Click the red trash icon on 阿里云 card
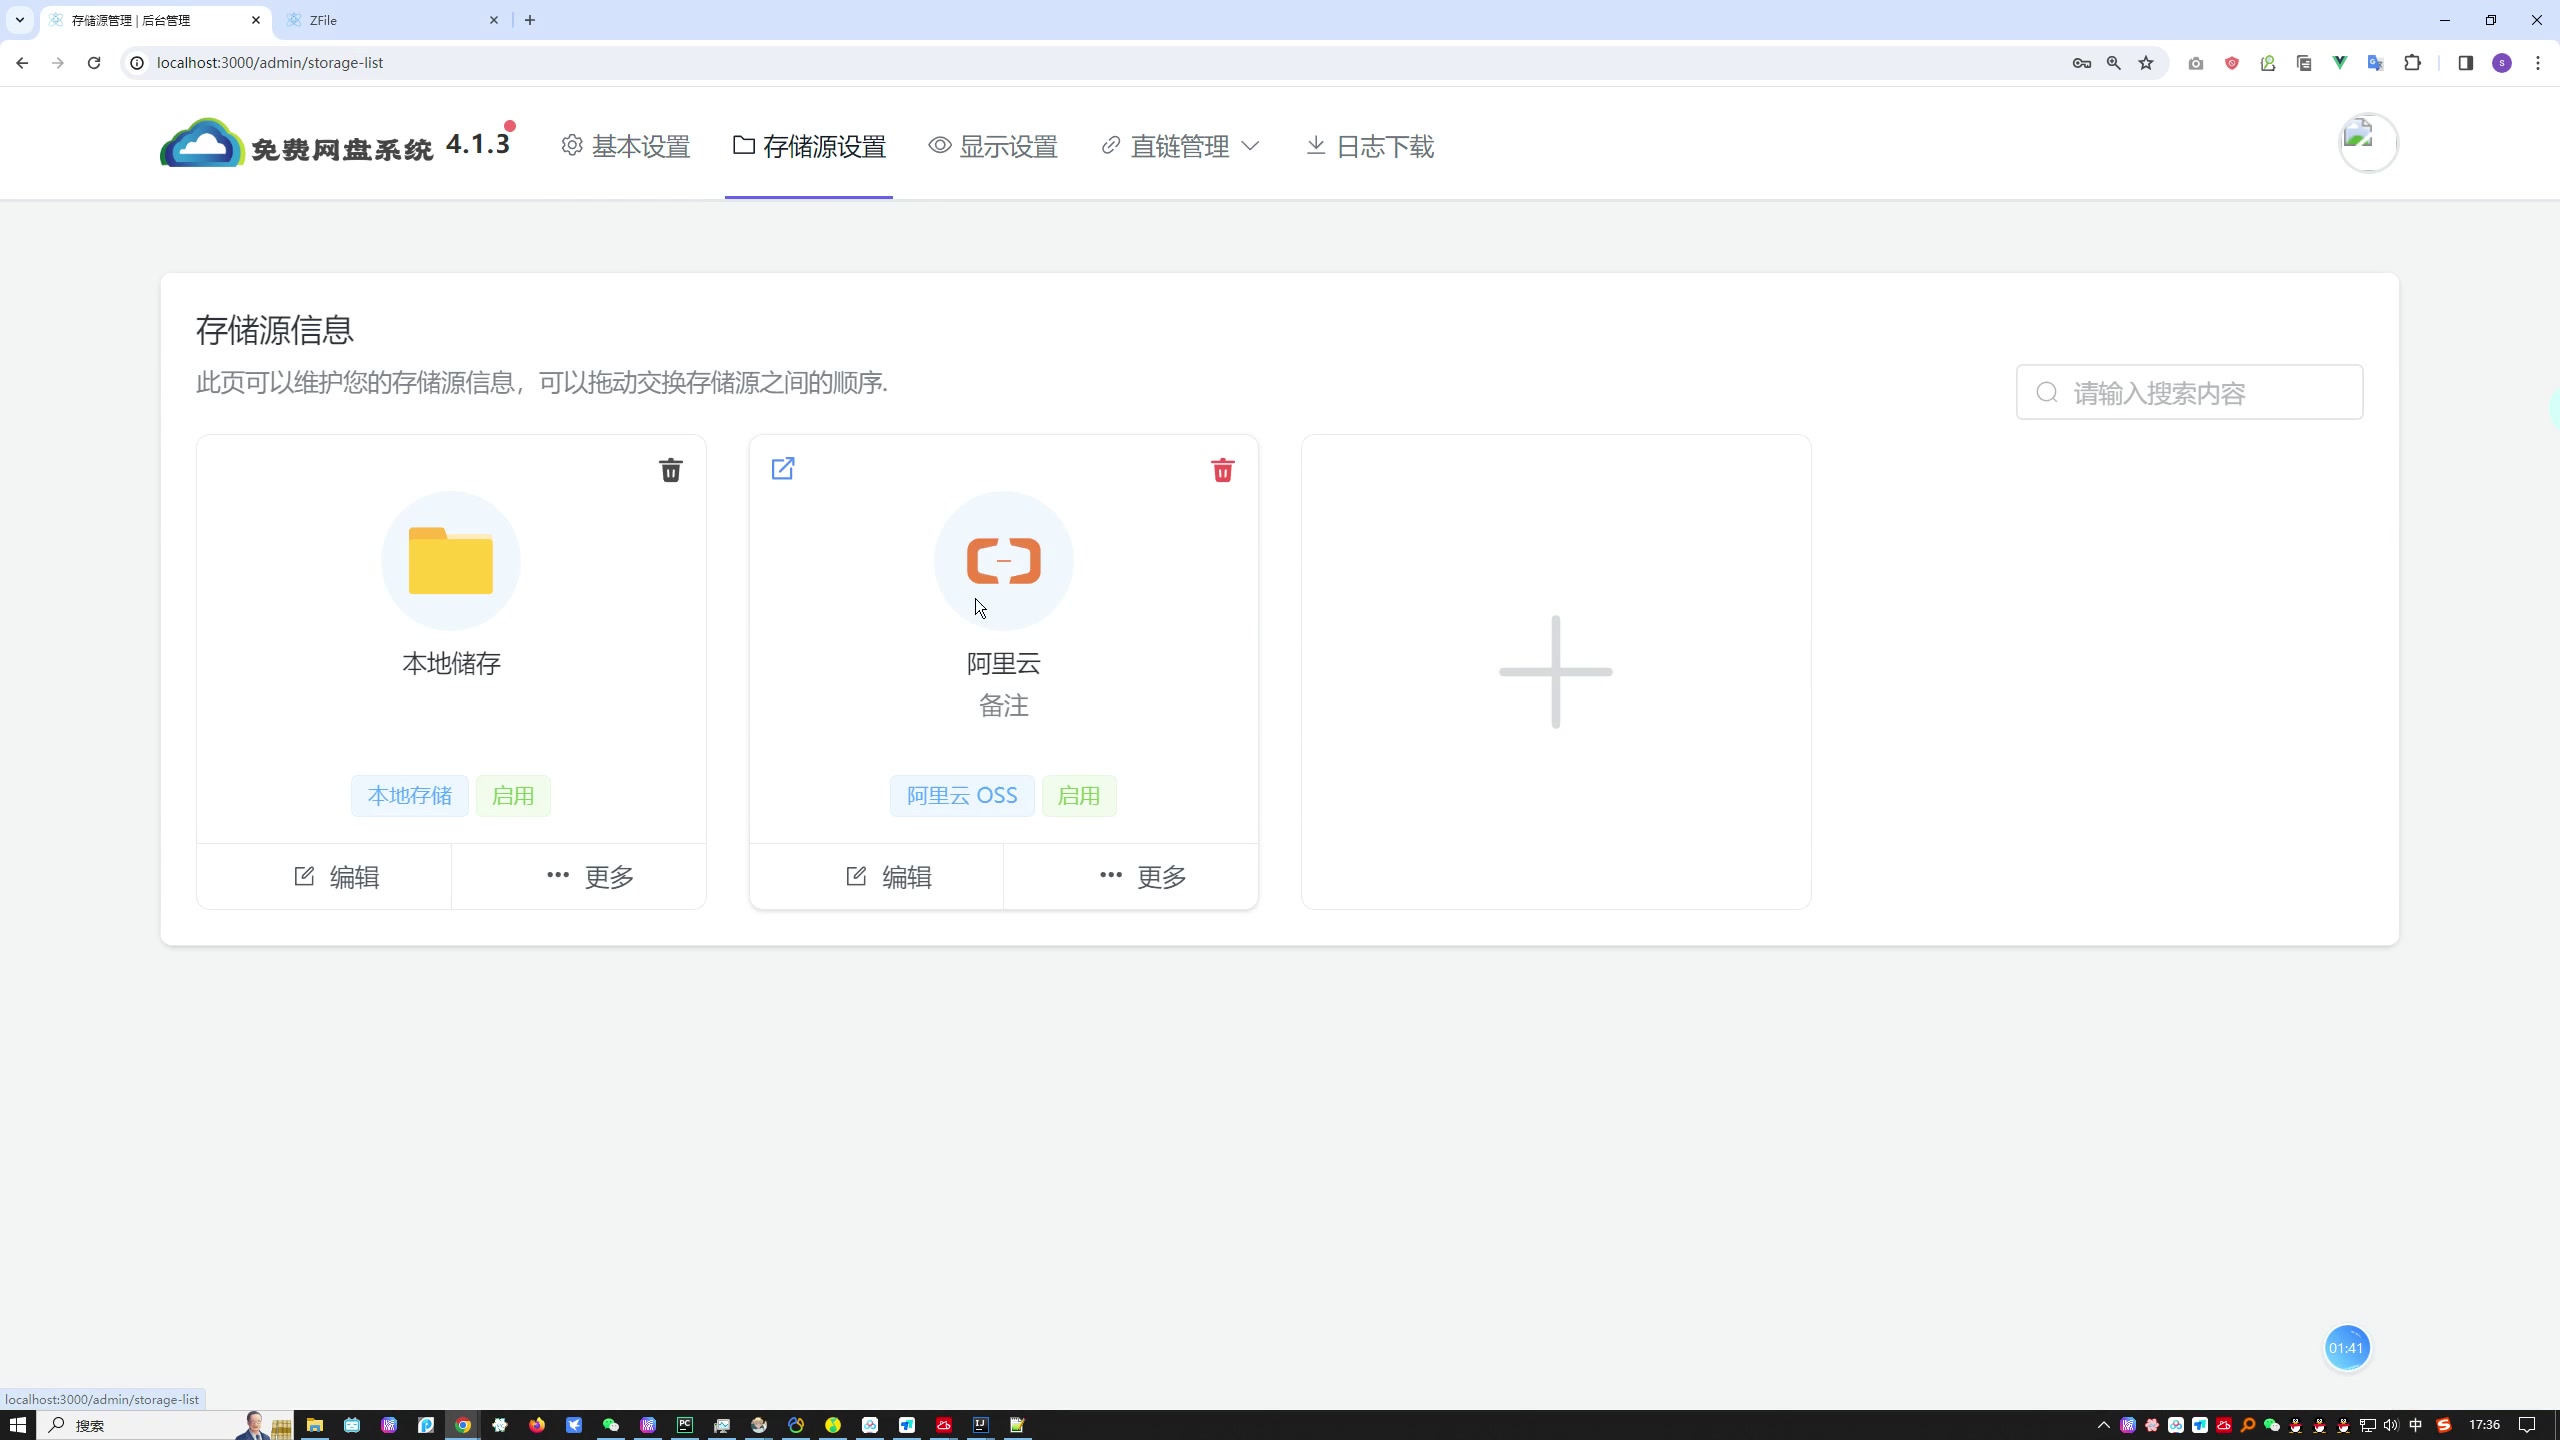This screenshot has height=1440, width=2560. click(x=1222, y=470)
